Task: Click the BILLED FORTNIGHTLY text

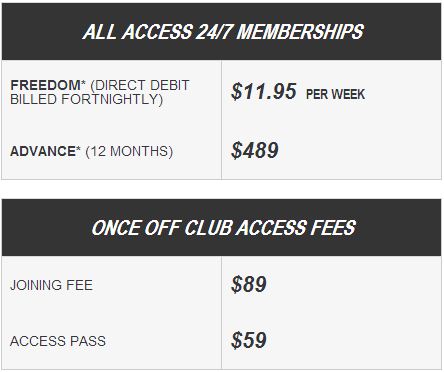Action: (x=87, y=99)
